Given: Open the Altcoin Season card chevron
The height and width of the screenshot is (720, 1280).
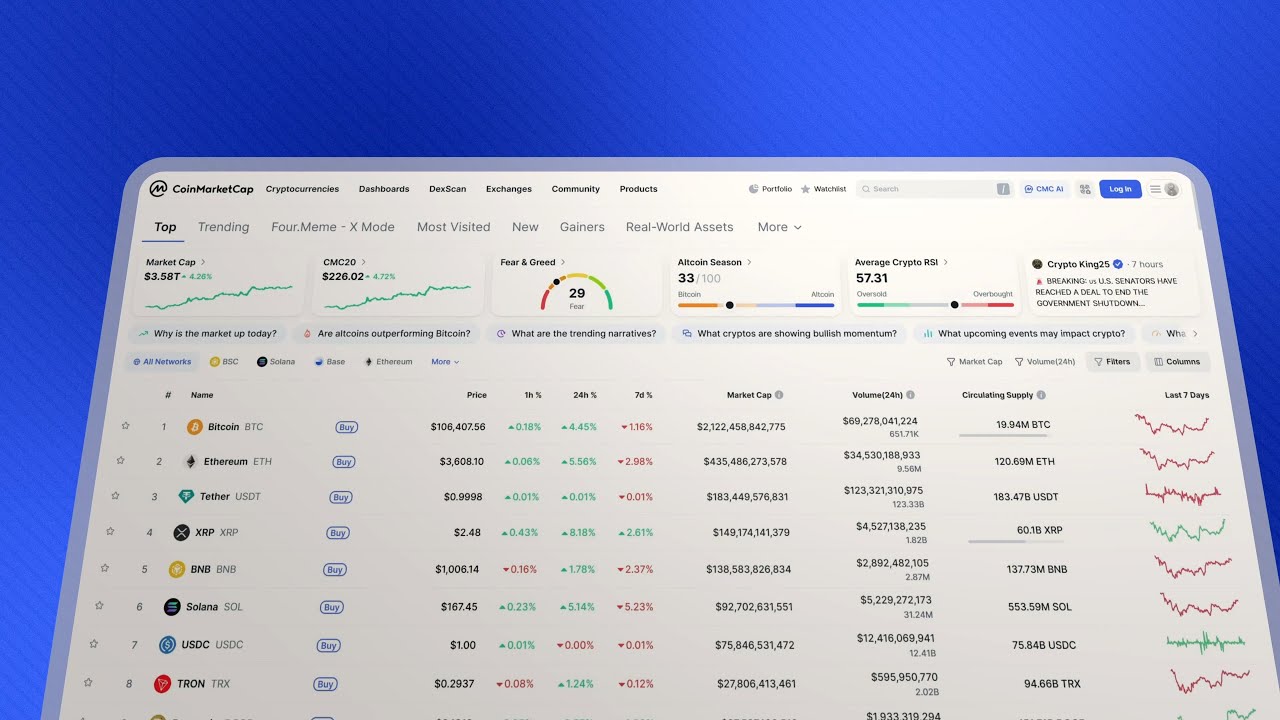Looking at the screenshot, I should coord(750,262).
